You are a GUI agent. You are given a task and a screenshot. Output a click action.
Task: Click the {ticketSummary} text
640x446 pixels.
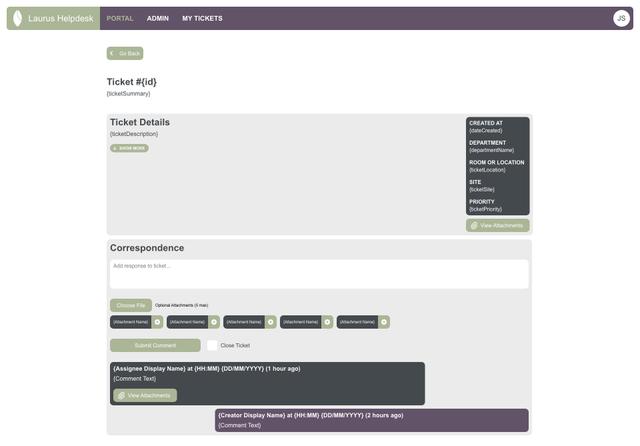pos(129,94)
